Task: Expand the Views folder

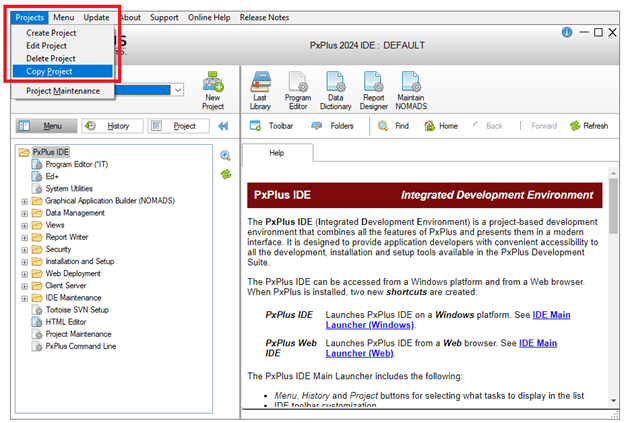Action: [x=24, y=226]
